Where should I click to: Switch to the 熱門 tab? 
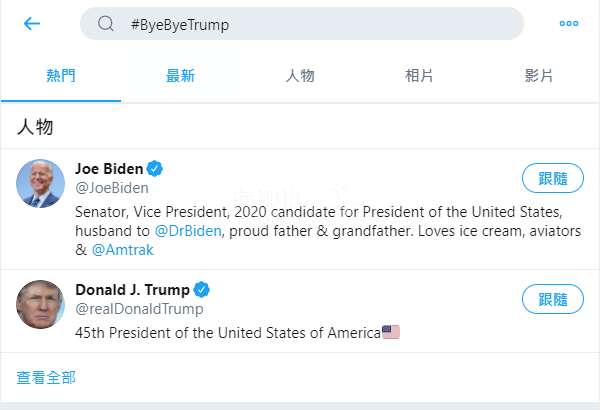point(60,76)
